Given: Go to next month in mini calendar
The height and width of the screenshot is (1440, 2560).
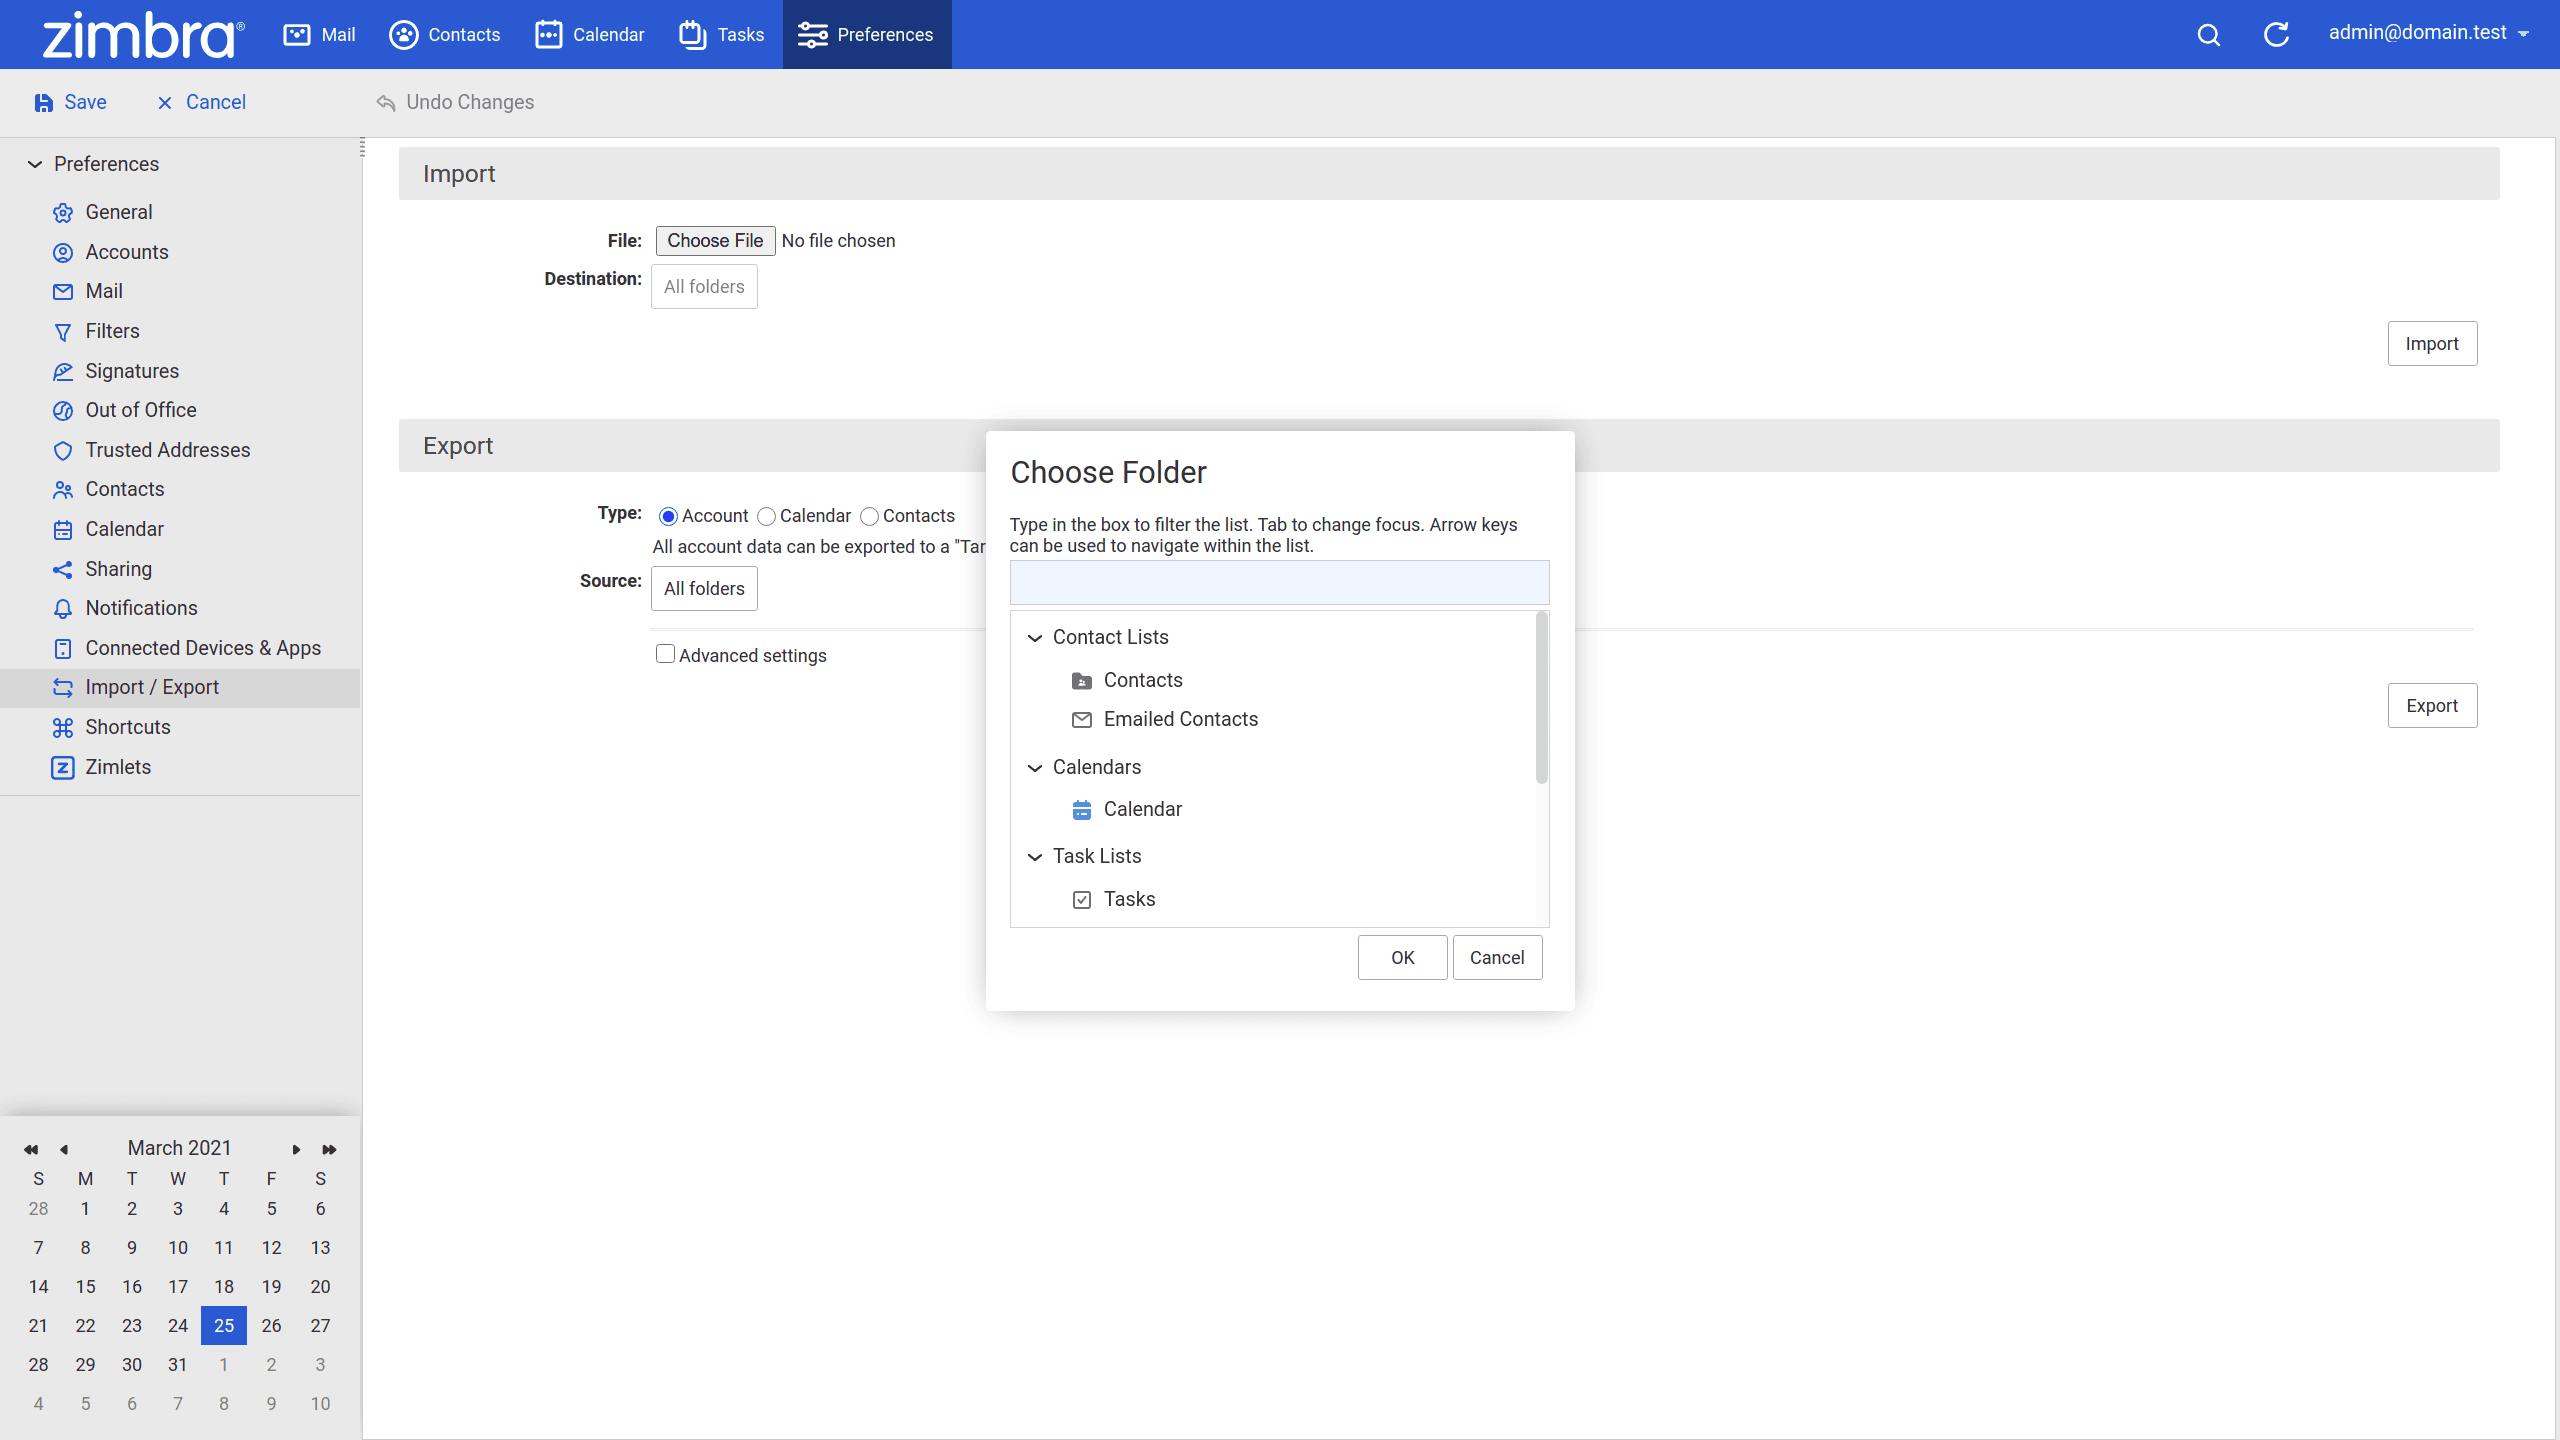Looking at the screenshot, I should [x=296, y=1150].
